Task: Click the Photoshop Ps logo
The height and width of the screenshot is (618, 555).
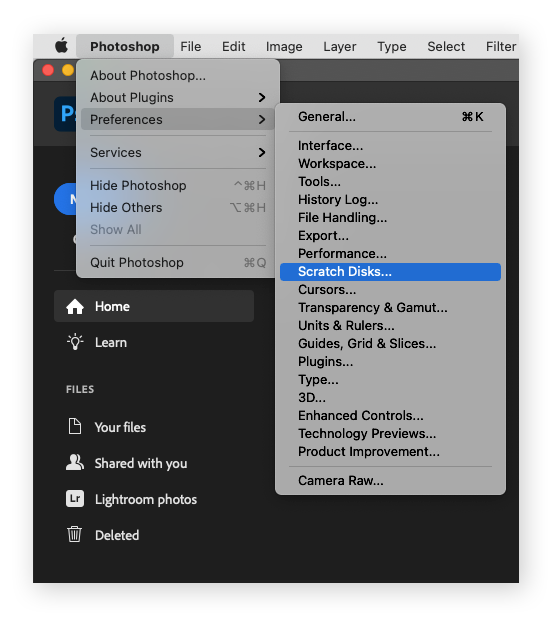Action: [x=65, y=114]
